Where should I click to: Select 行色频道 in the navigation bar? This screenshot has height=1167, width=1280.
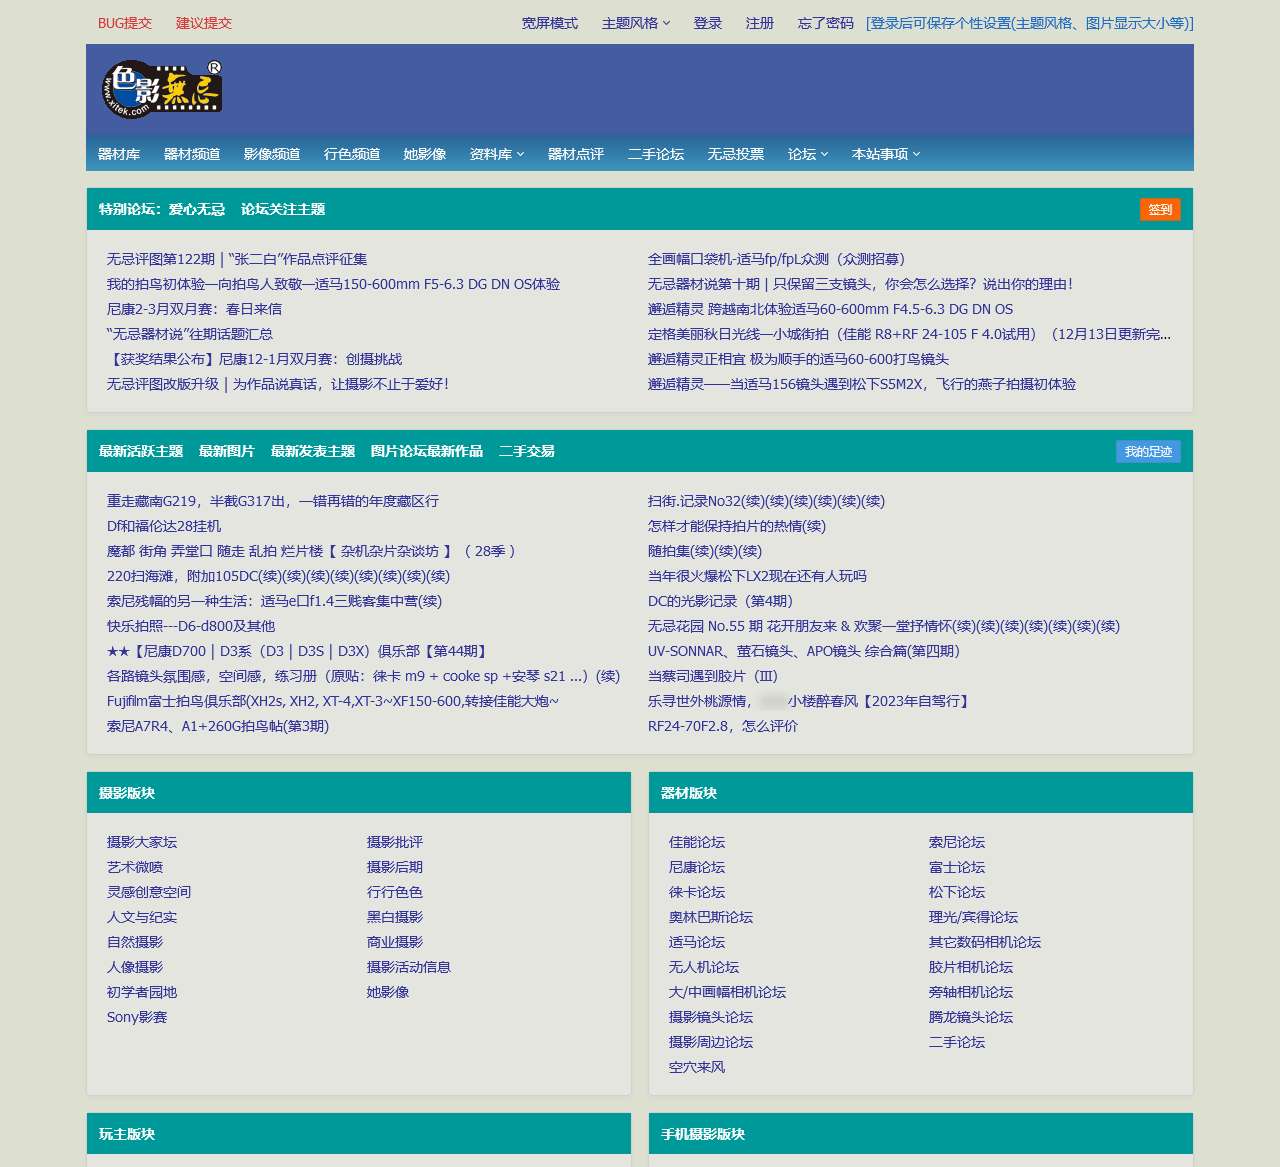click(x=352, y=154)
